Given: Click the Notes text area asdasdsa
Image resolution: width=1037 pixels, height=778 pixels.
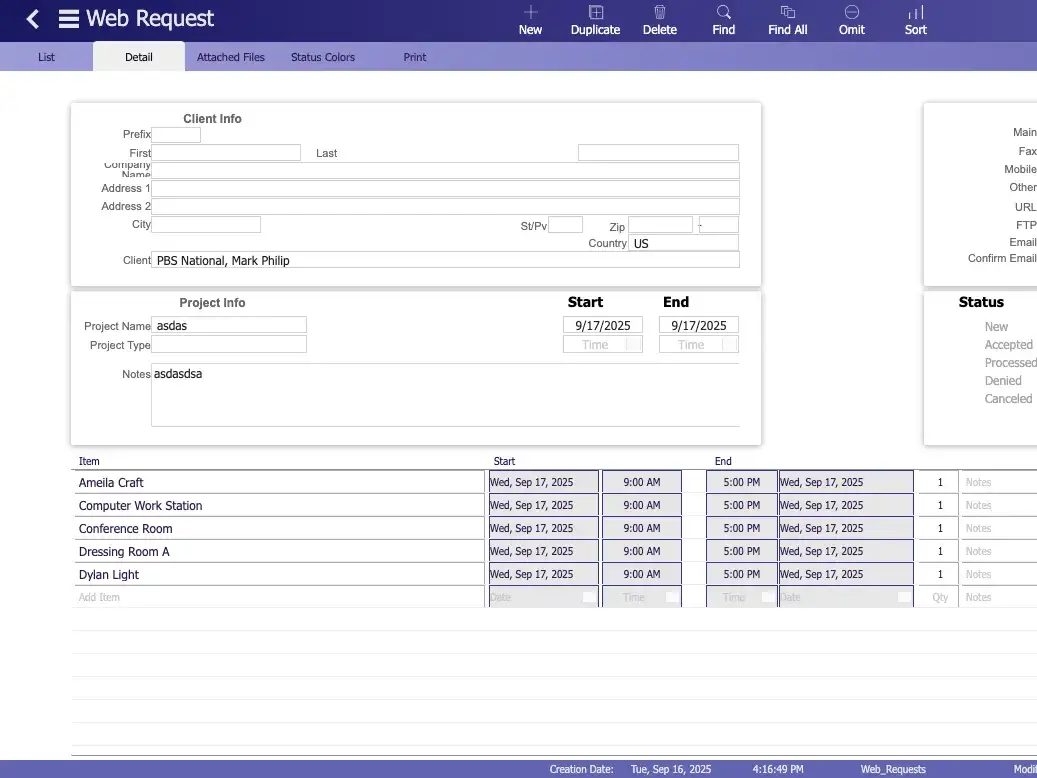Looking at the screenshot, I should [x=445, y=395].
